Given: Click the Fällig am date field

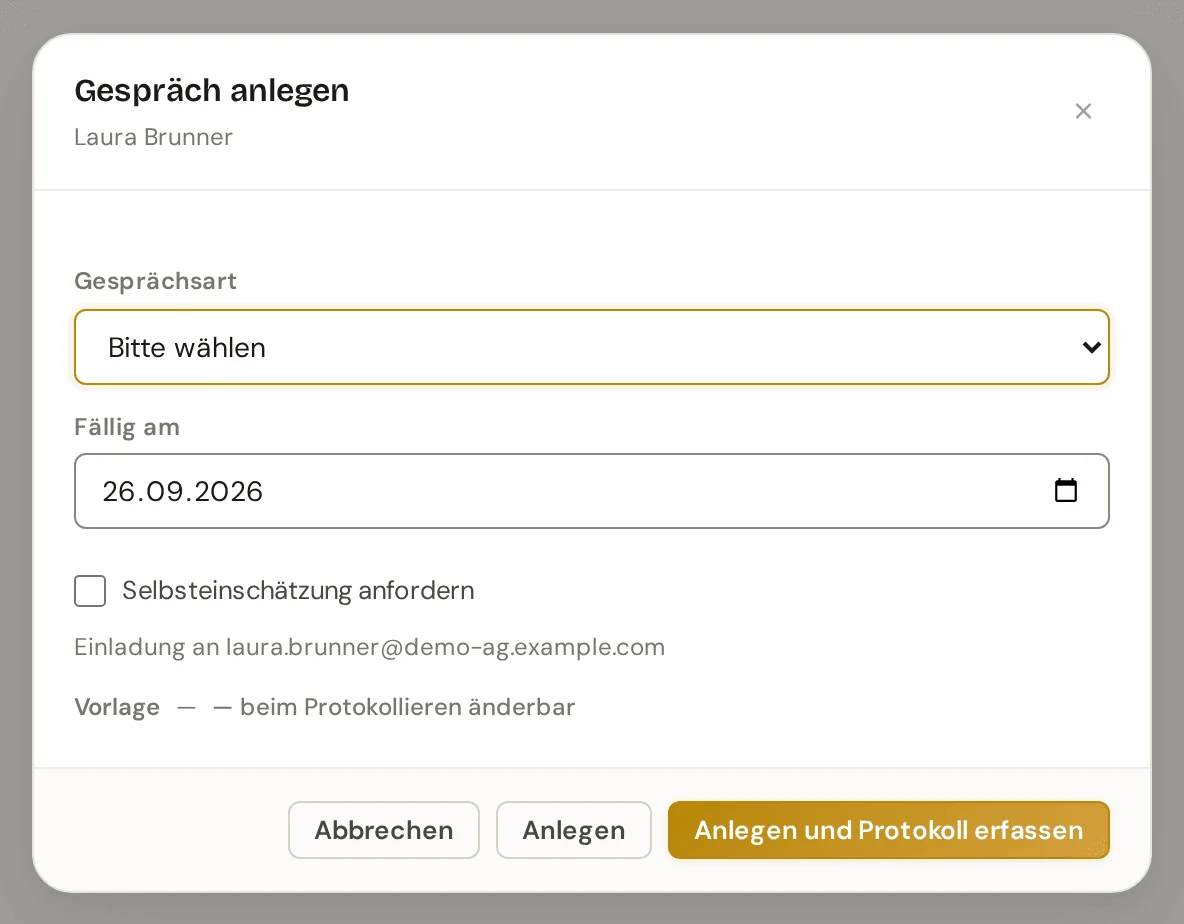Looking at the screenshot, I should (x=591, y=491).
